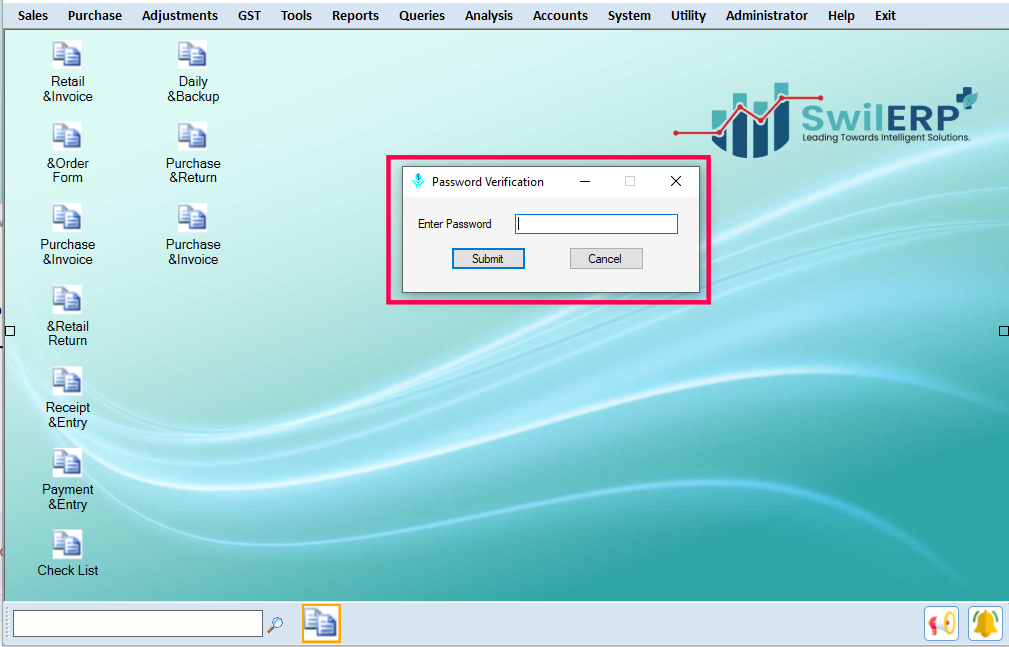This screenshot has width=1009, height=647.
Task: Click the announcement megaphone icon bottom right
Action: tap(941, 623)
